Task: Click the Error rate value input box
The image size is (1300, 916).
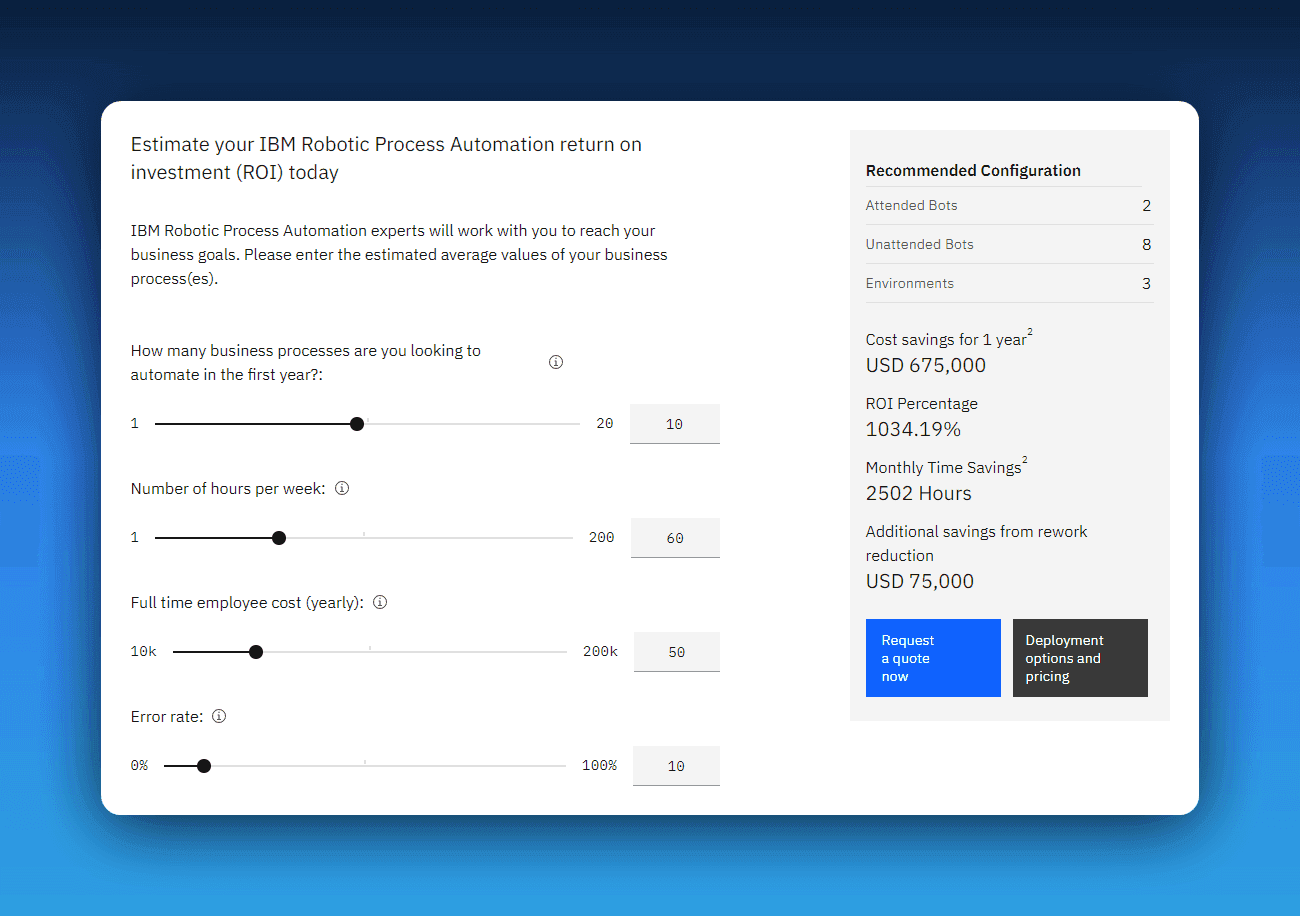Action: (676, 766)
